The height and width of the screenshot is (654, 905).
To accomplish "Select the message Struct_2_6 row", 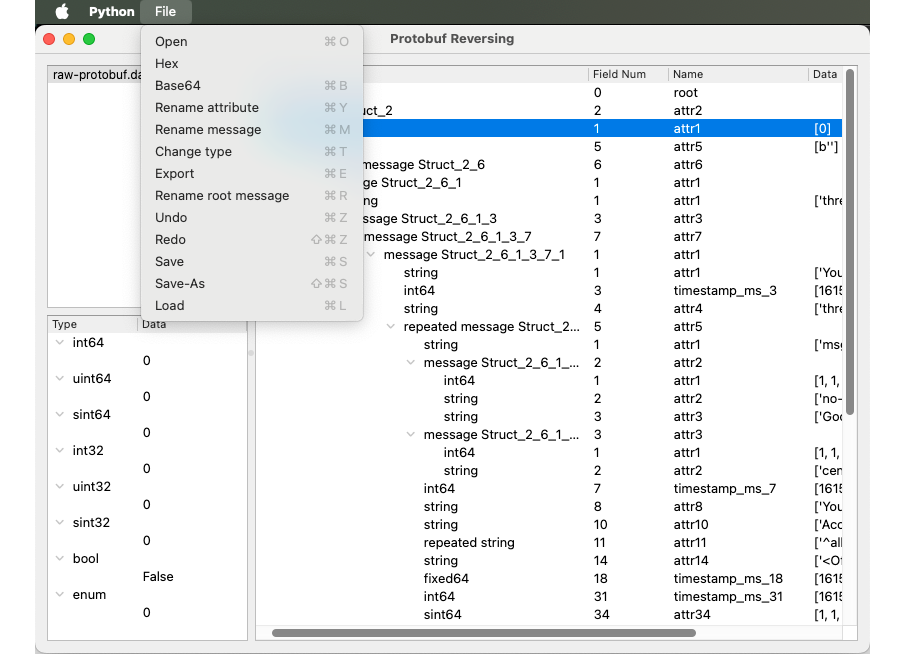I will (x=602, y=165).
